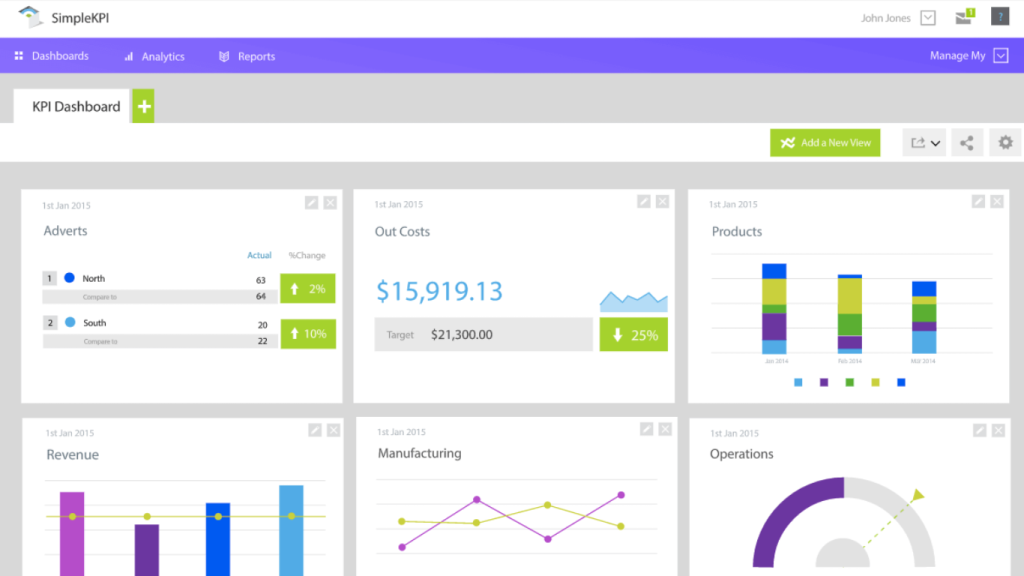1024x576 pixels.
Task: Close the Manufacturing widget
Action: pos(664,429)
